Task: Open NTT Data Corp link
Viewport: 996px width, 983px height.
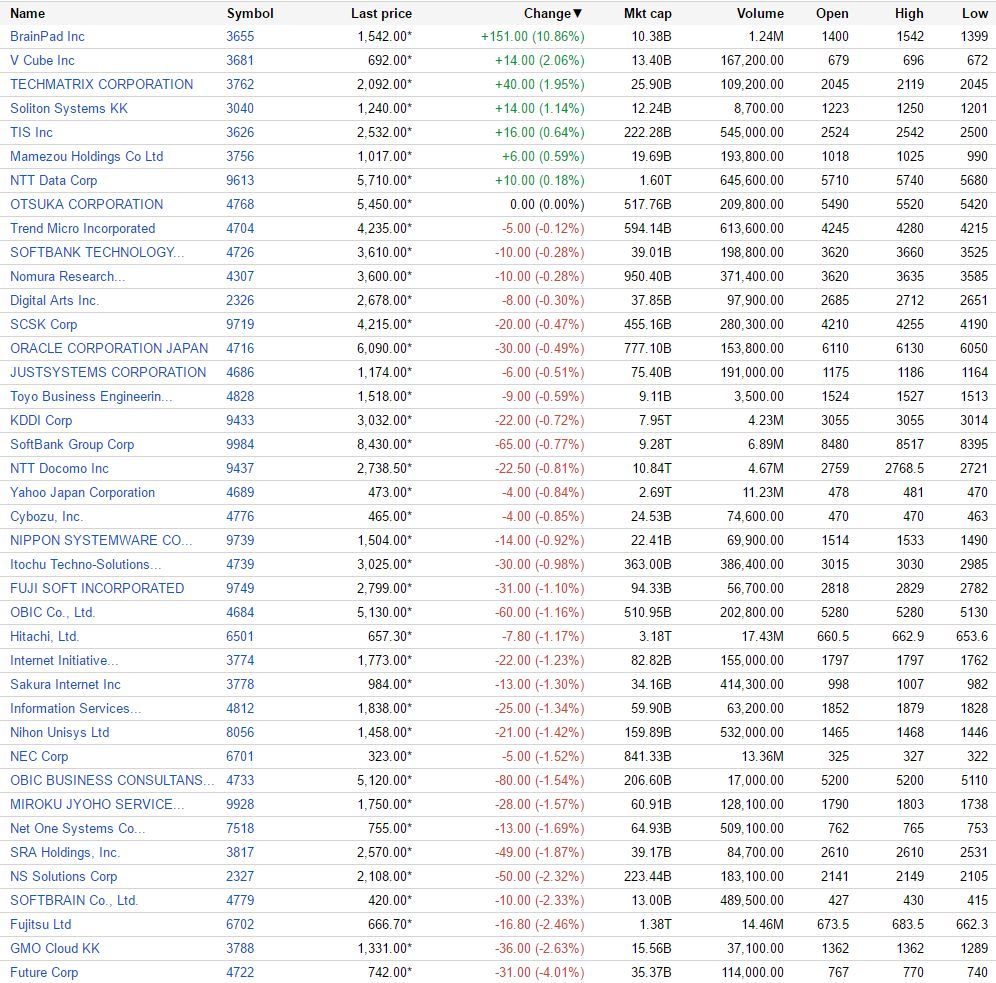Action: tap(53, 180)
